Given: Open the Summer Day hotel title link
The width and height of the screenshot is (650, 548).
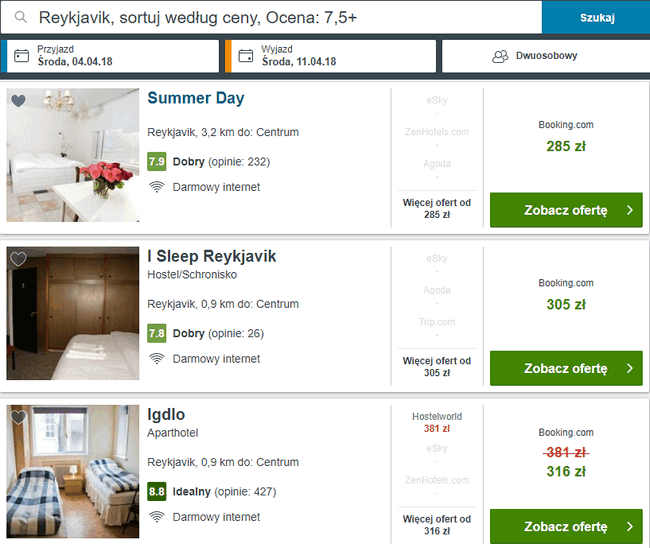Looking at the screenshot, I should pyautogui.click(x=196, y=98).
